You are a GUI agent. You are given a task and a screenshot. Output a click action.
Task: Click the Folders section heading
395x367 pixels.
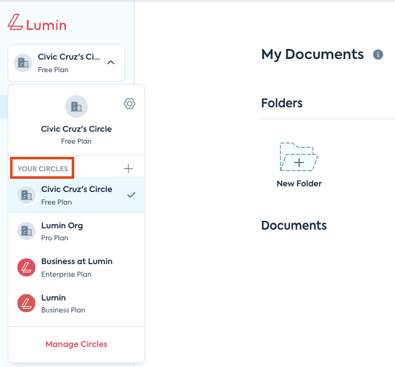282,103
